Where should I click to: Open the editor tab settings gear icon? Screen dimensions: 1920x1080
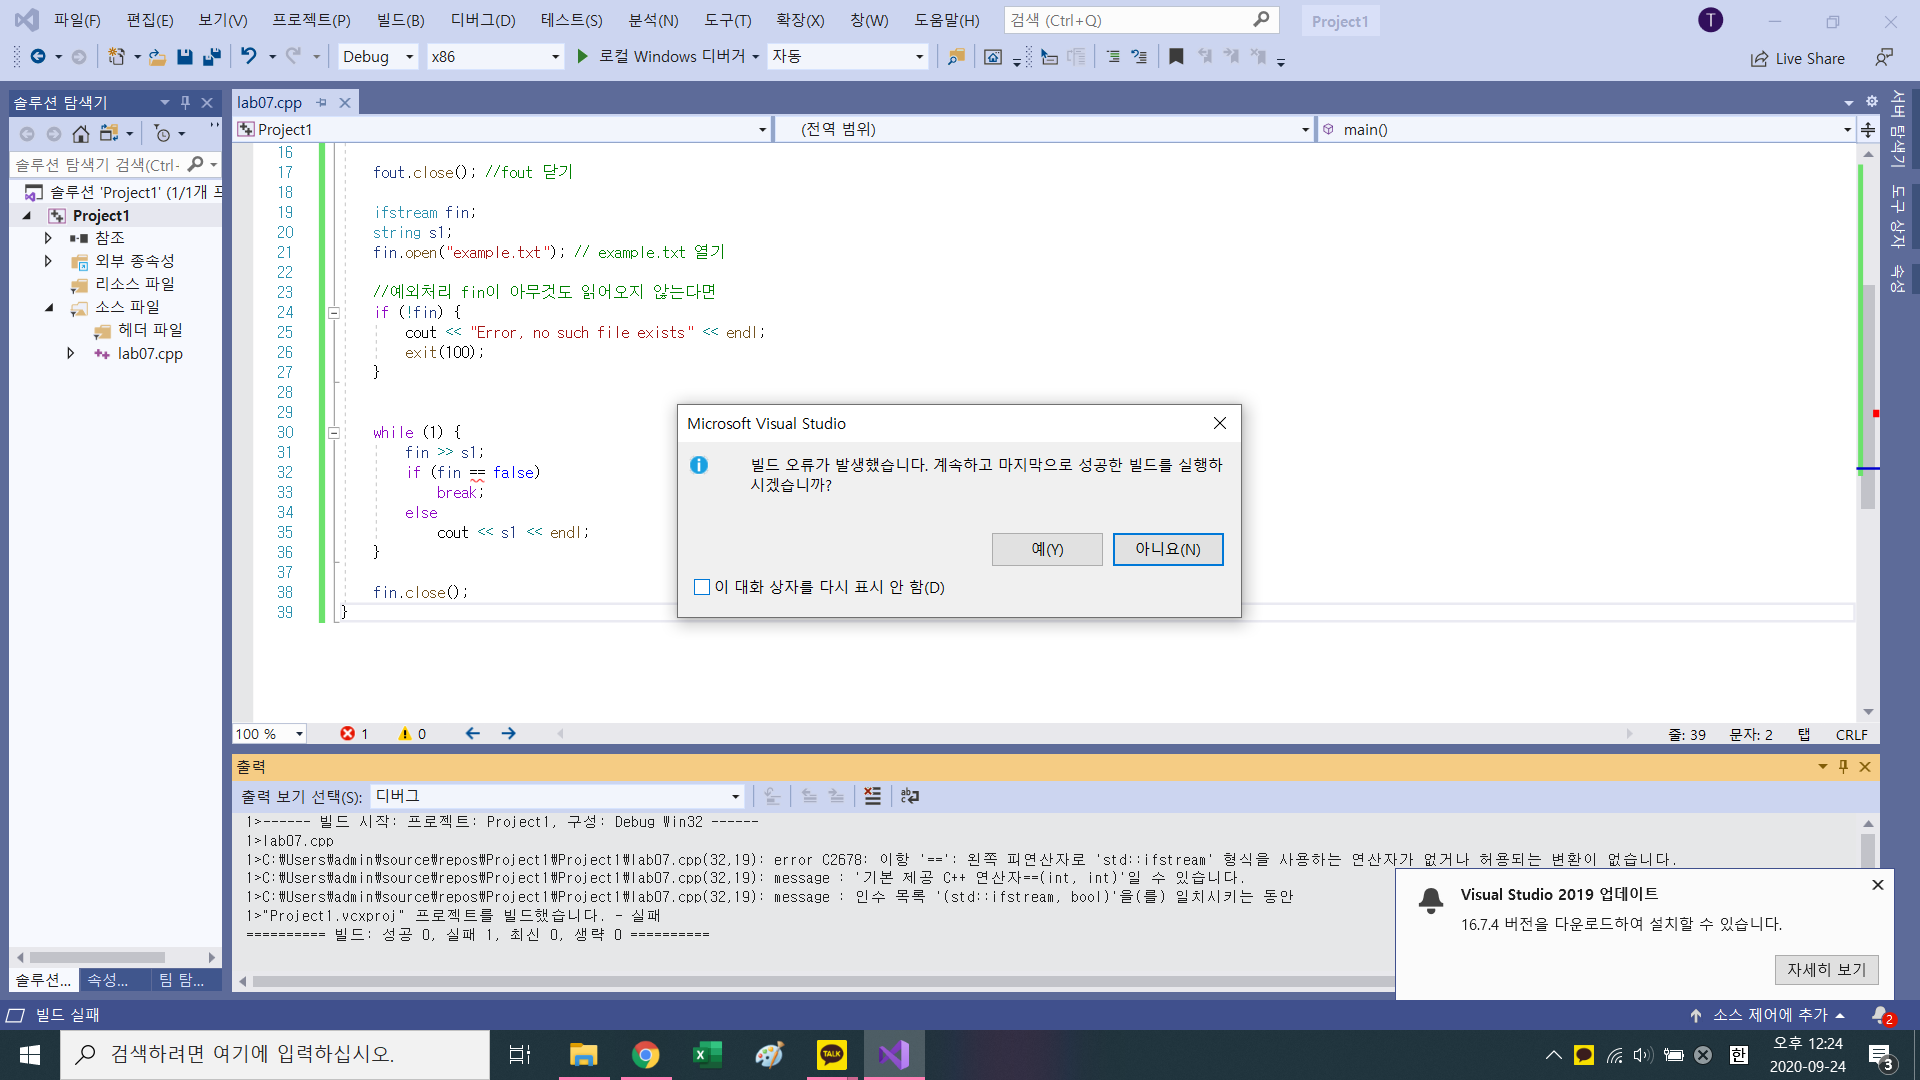(1871, 102)
